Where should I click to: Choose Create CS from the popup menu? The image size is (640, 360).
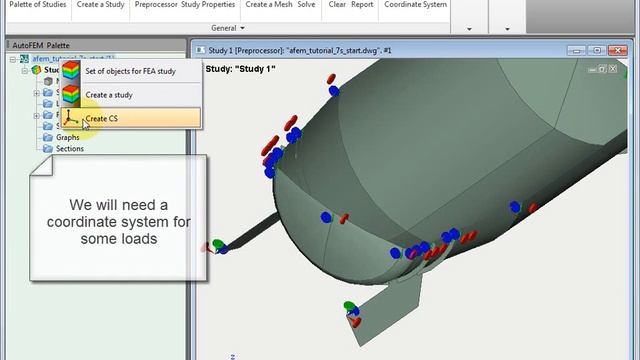(x=131, y=118)
